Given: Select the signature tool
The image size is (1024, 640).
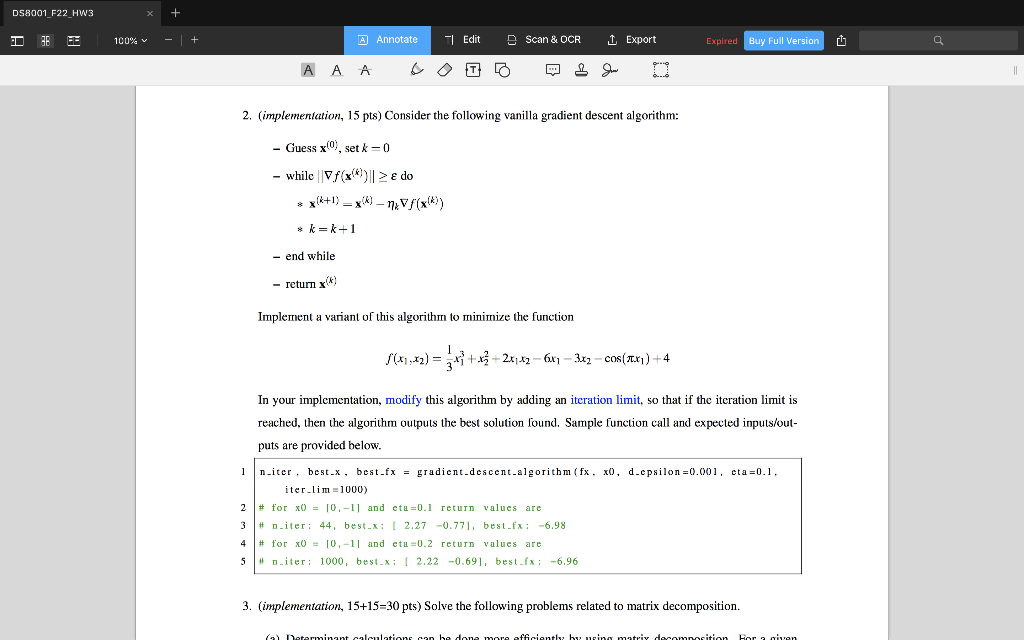Looking at the screenshot, I should 610,70.
